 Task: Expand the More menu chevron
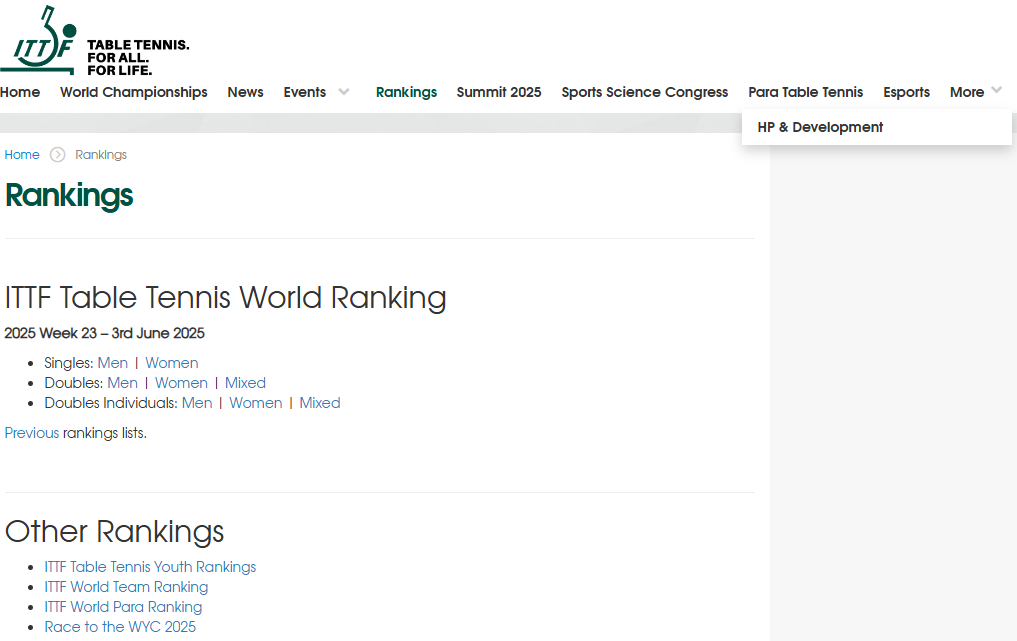997,90
